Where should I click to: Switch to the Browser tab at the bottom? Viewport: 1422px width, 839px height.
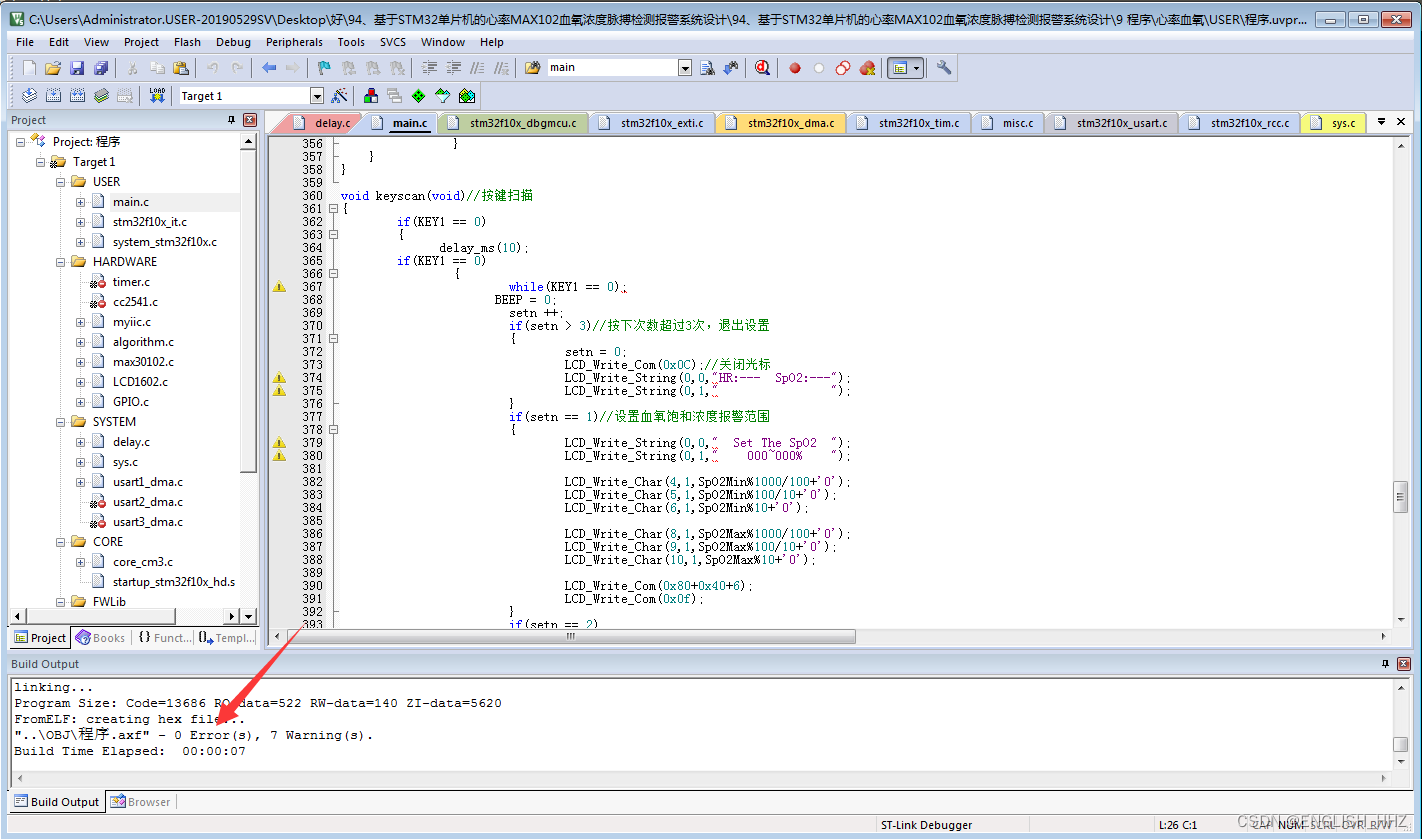click(140, 802)
